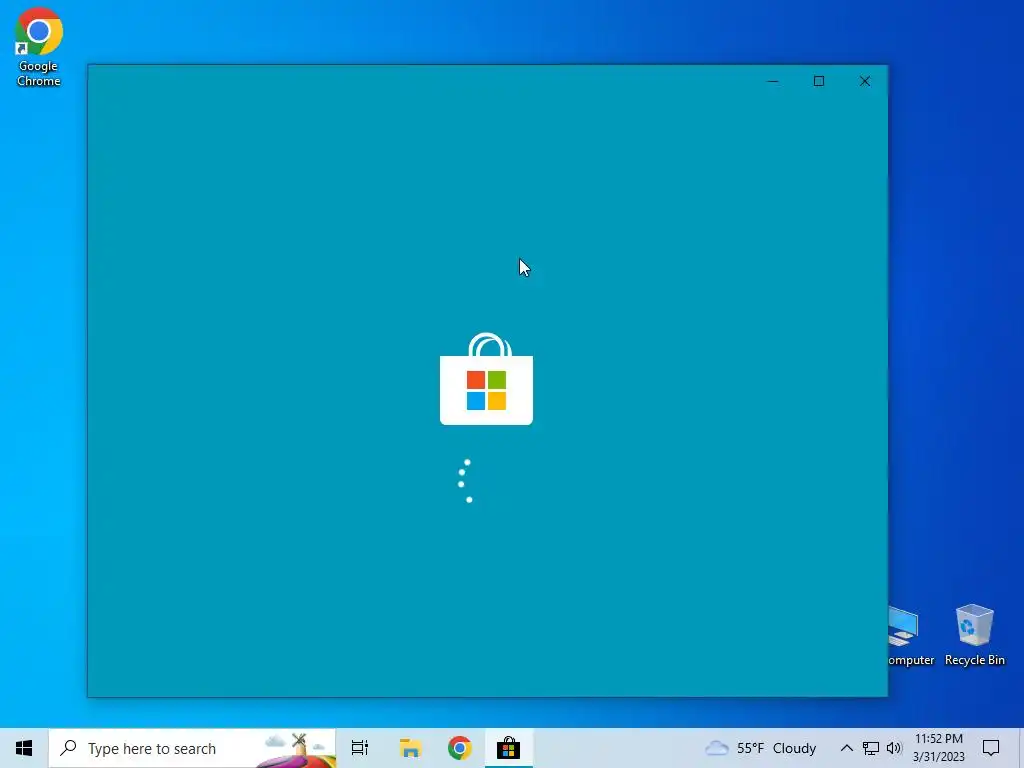Minimize the Microsoft Store window
The height and width of the screenshot is (768, 1024).
pyautogui.click(x=773, y=81)
